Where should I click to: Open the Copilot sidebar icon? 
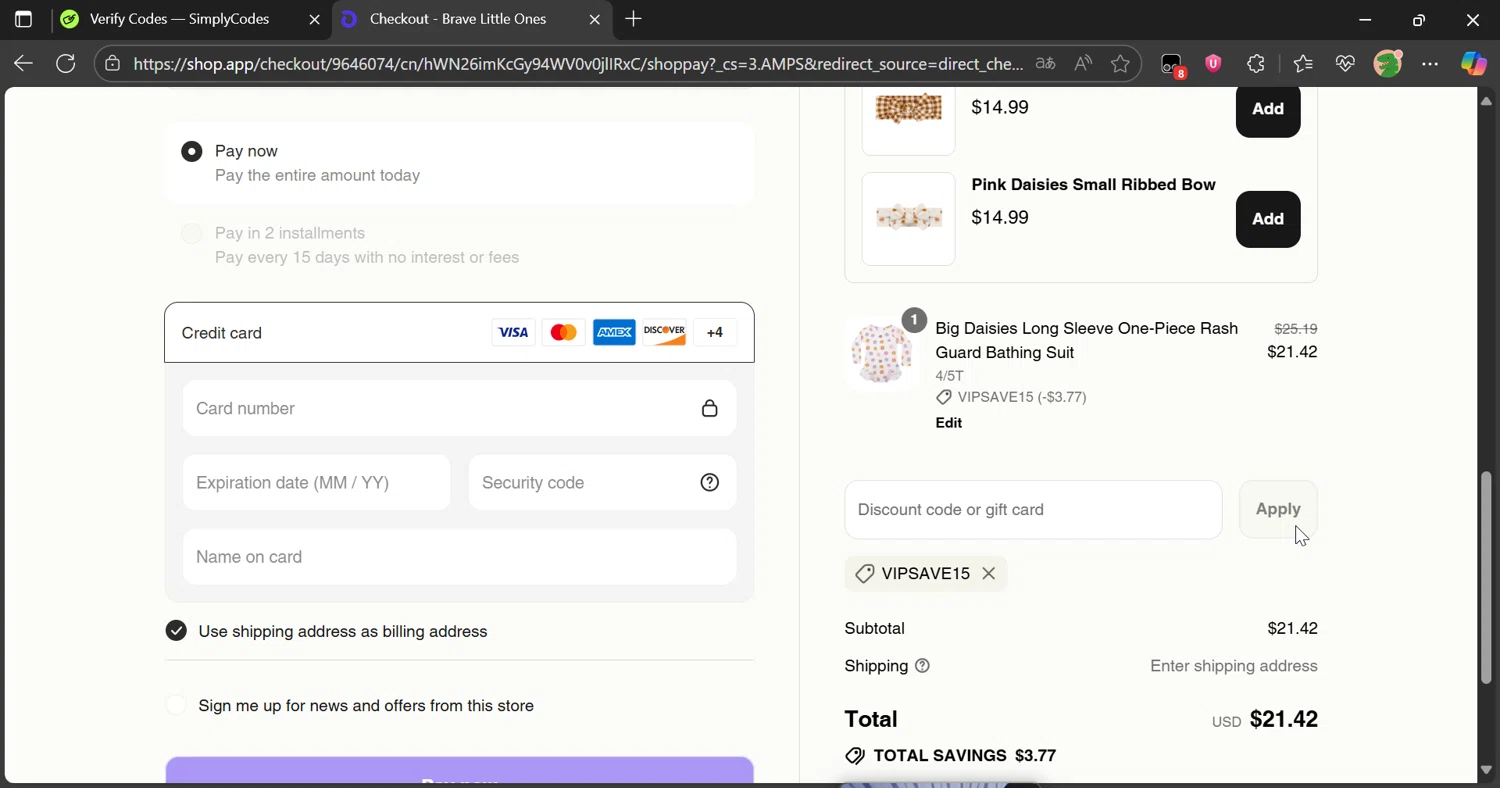[x=1474, y=64]
